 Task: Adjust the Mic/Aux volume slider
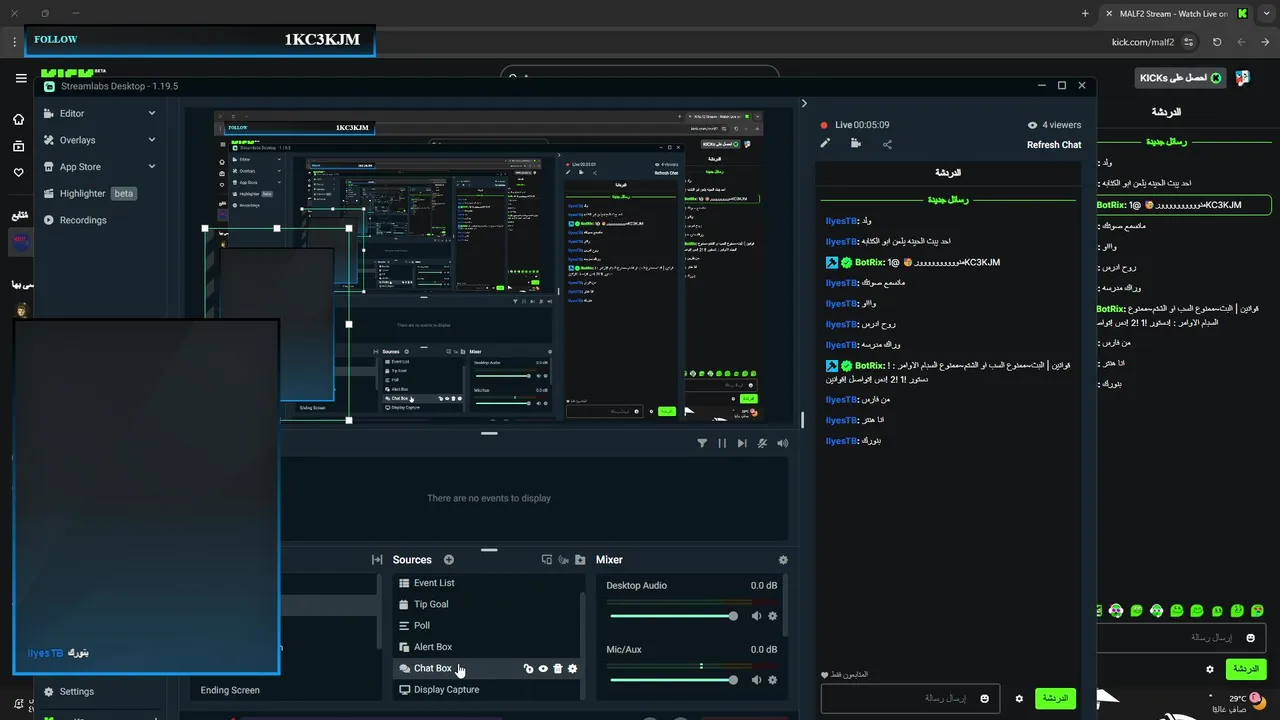672,680
